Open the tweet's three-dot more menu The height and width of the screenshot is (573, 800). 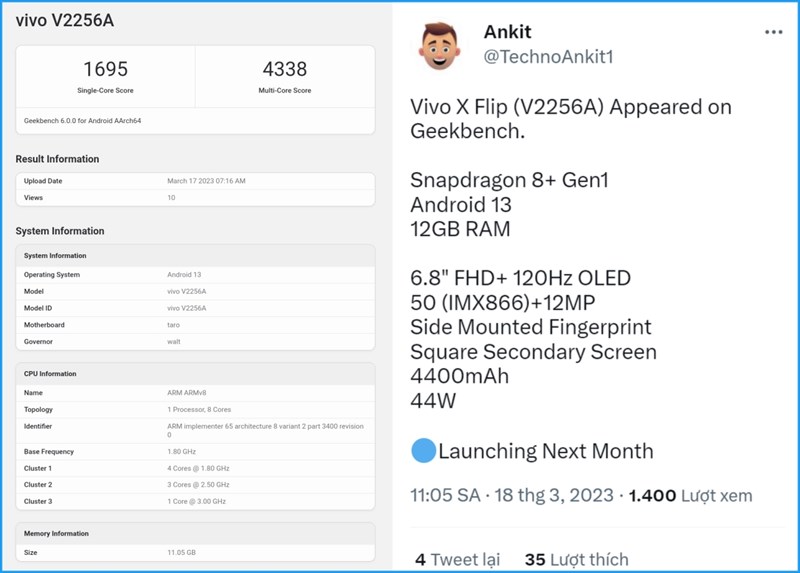pos(773,32)
